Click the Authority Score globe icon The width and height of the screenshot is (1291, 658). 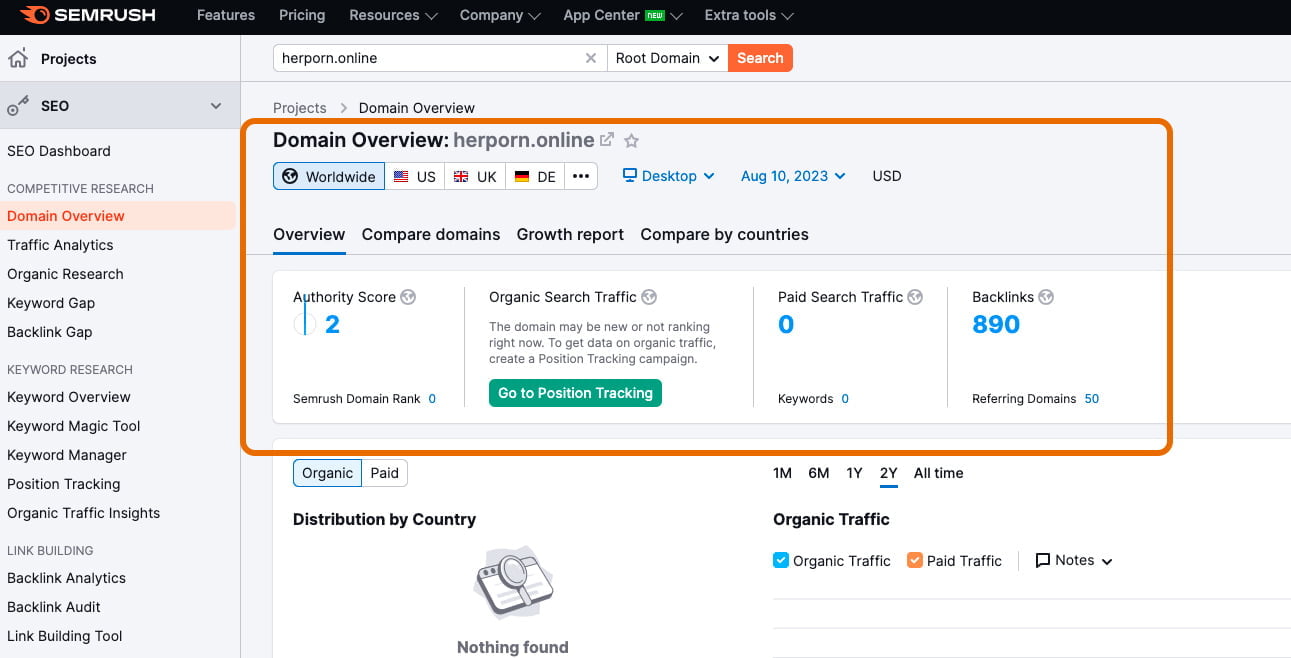408,297
